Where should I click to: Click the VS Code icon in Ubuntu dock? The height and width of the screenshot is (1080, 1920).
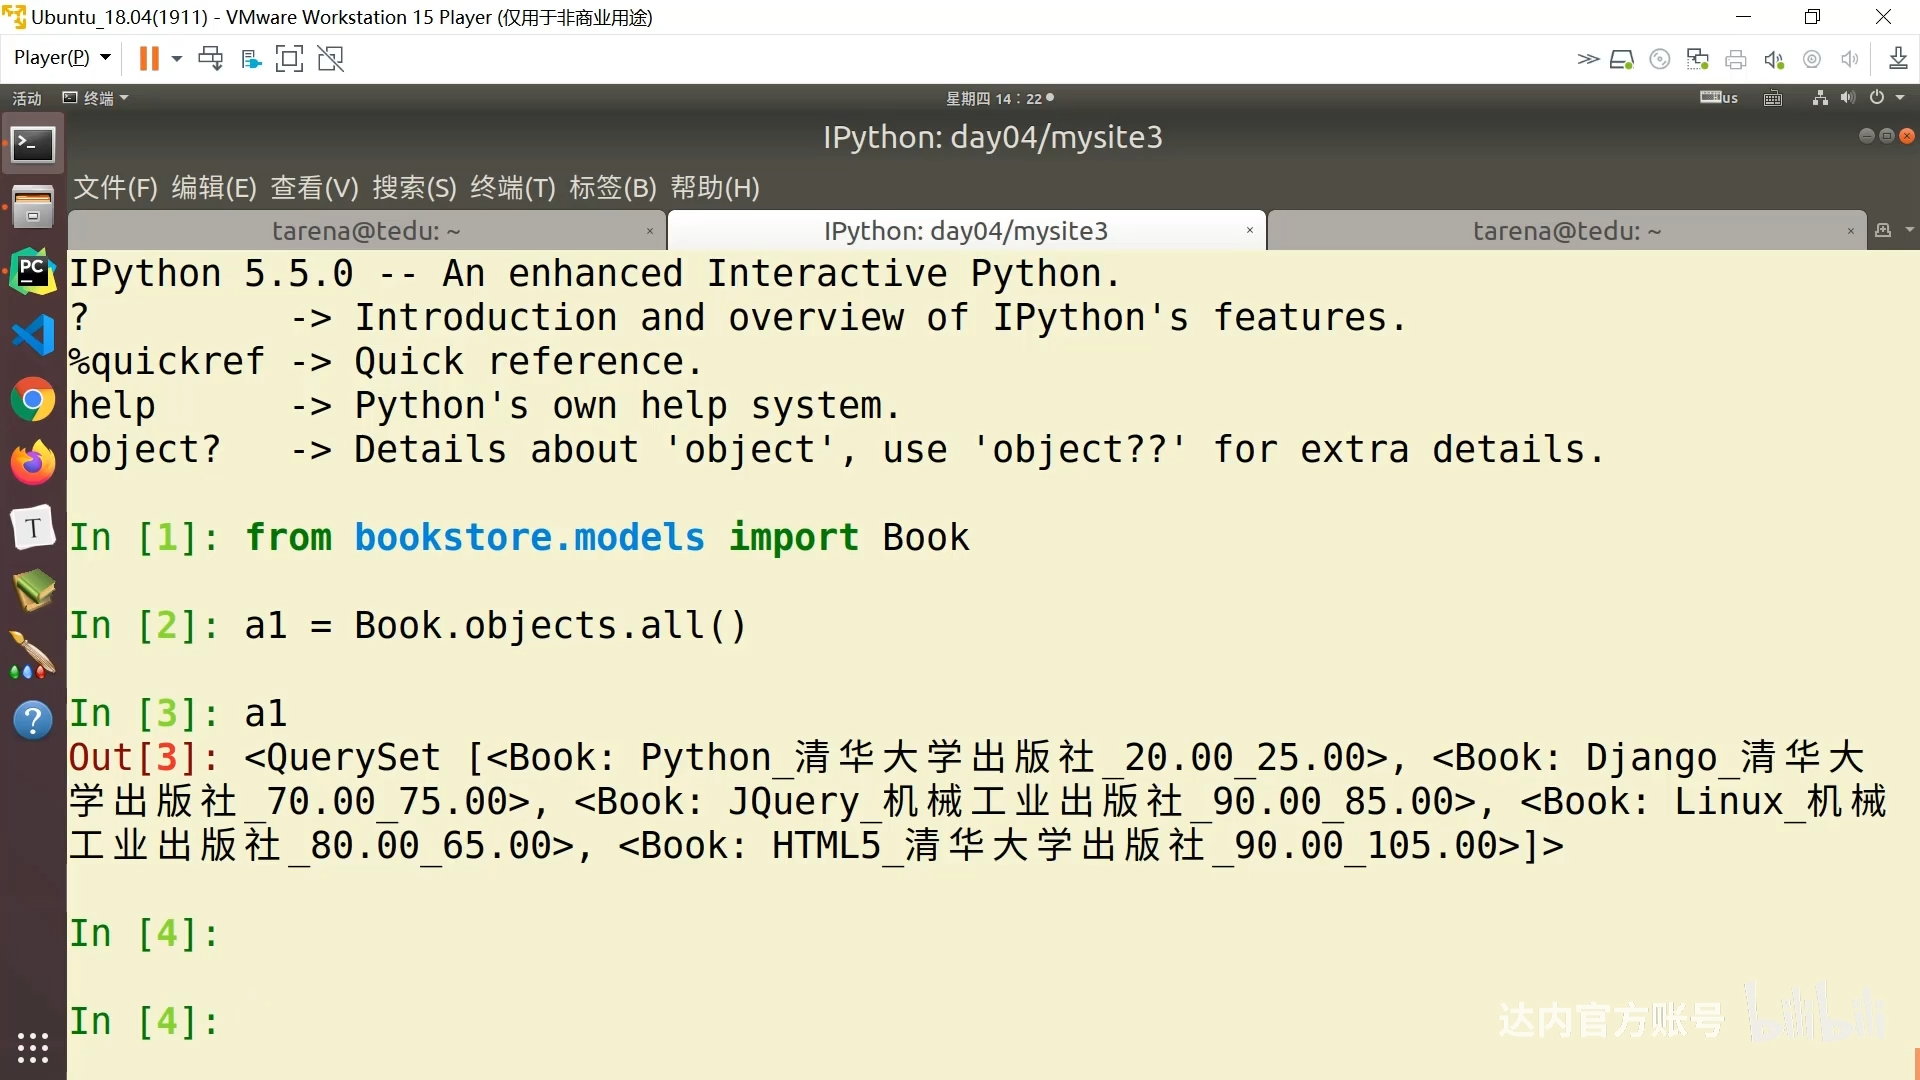[33, 334]
